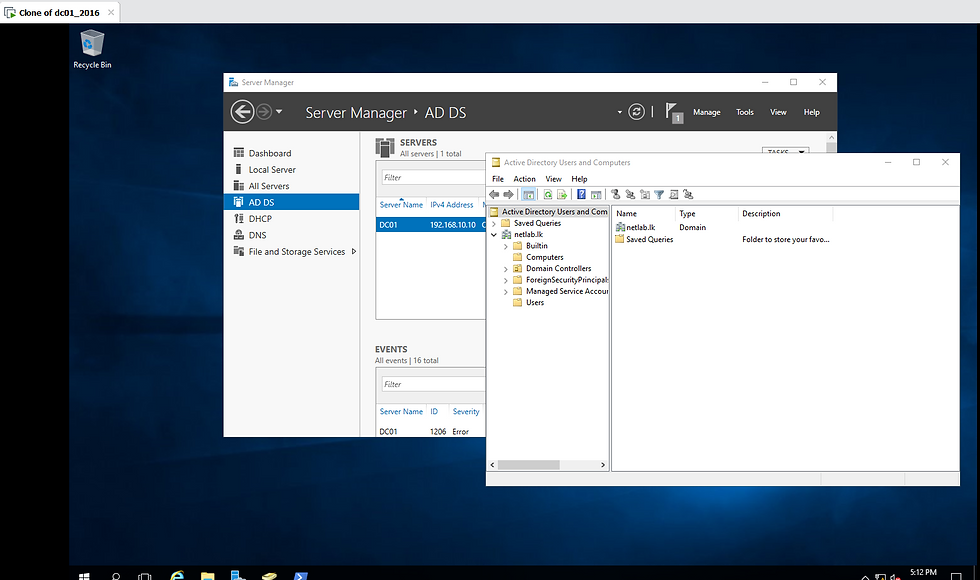Click the Back arrow in ADUC toolbar

point(494,194)
